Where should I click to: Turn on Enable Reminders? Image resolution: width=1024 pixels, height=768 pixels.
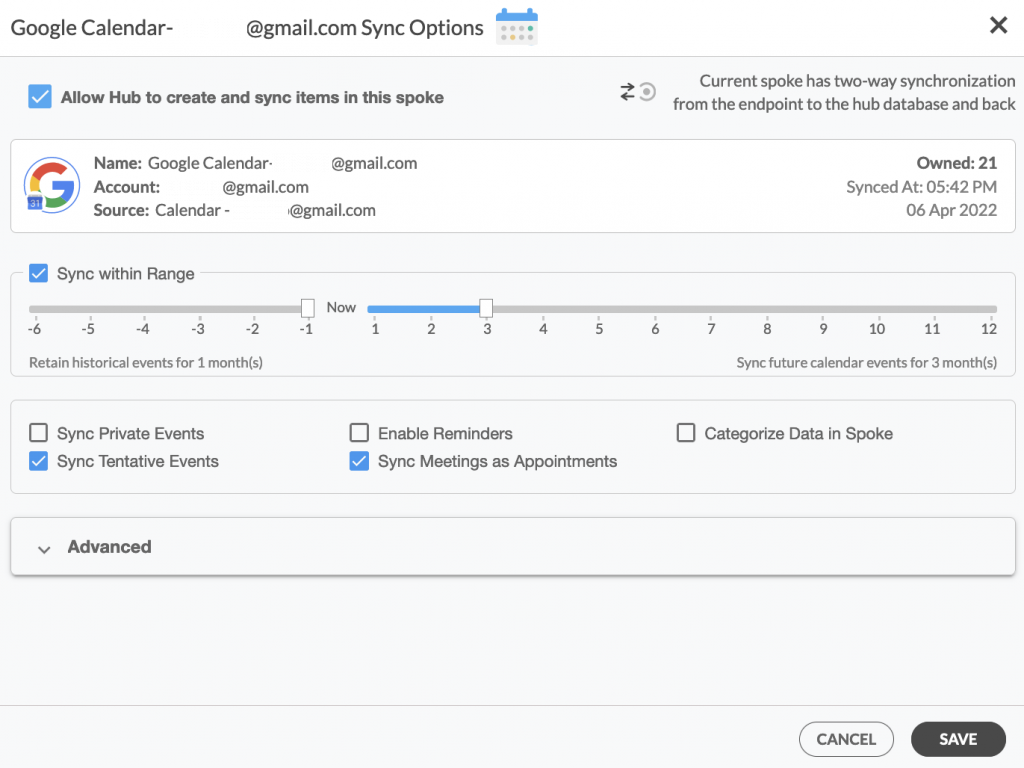[x=359, y=433]
